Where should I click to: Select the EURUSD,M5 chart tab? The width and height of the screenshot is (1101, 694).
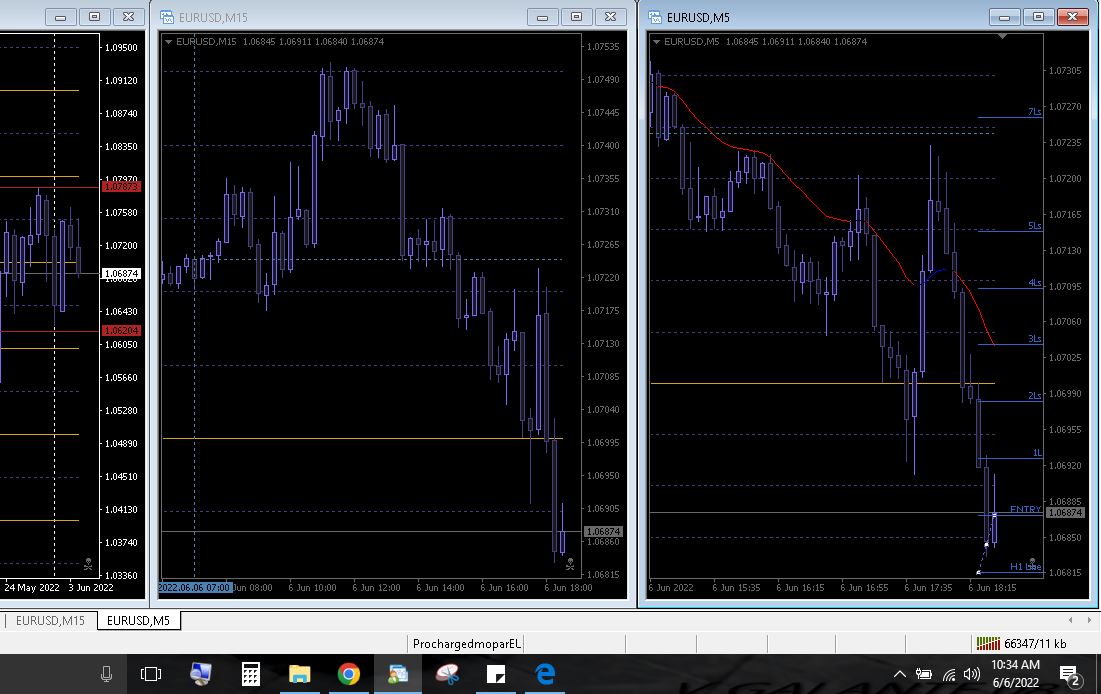click(x=138, y=621)
